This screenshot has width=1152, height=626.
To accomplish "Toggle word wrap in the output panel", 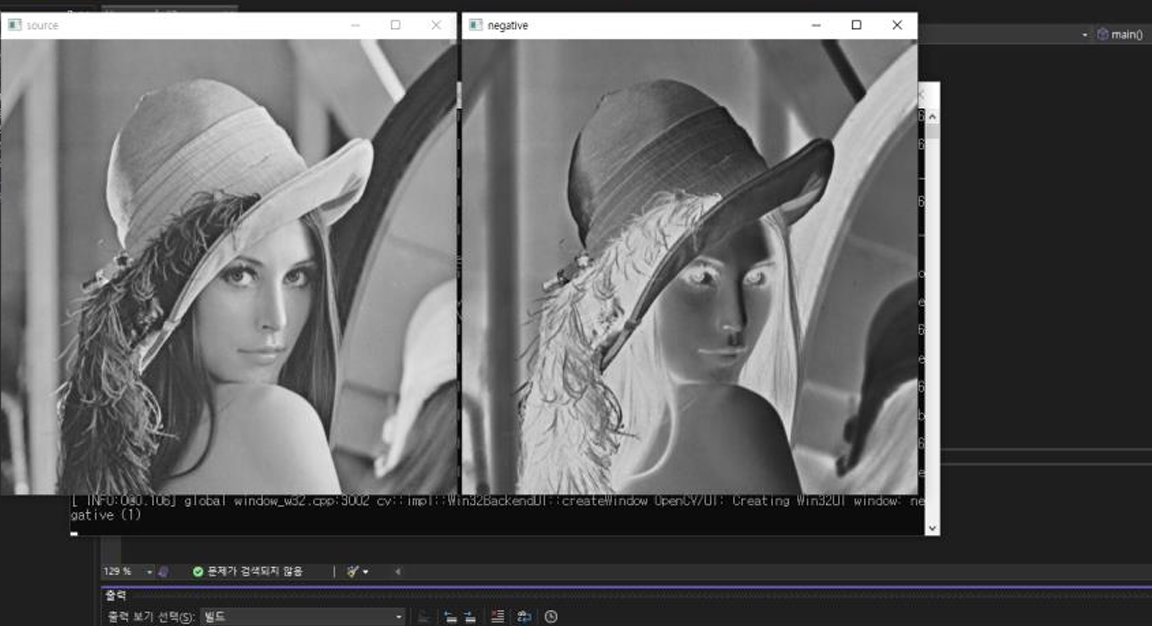I will [524, 616].
